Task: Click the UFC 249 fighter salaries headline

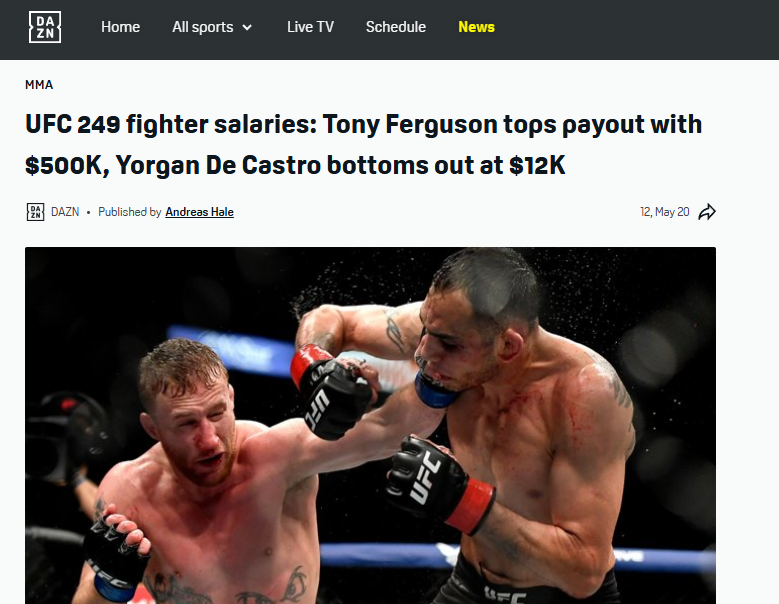Action: pos(363,144)
